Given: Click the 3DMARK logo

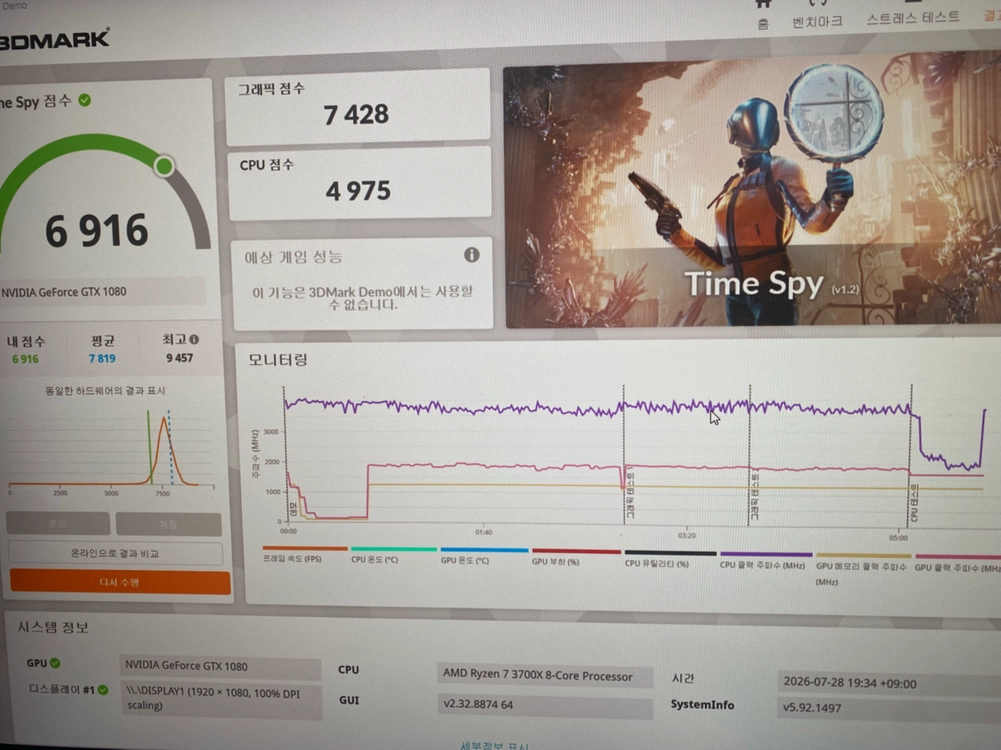Looking at the screenshot, I should [54, 40].
